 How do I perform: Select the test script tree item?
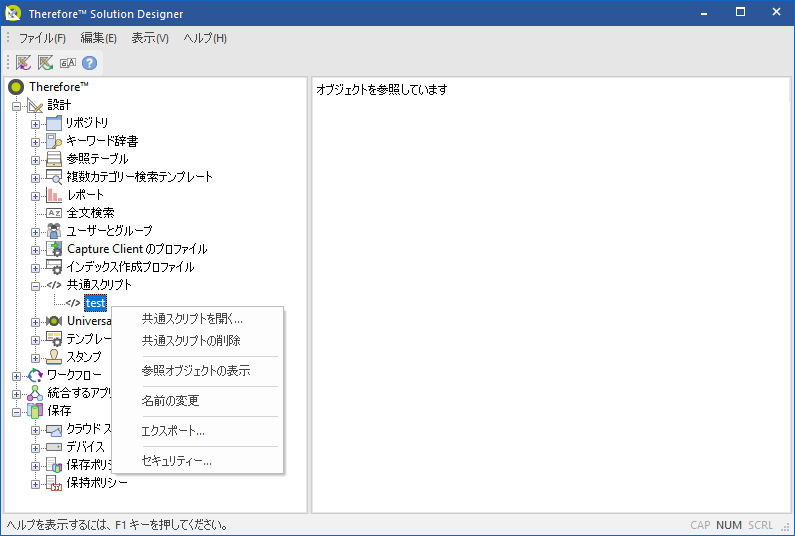[x=95, y=303]
